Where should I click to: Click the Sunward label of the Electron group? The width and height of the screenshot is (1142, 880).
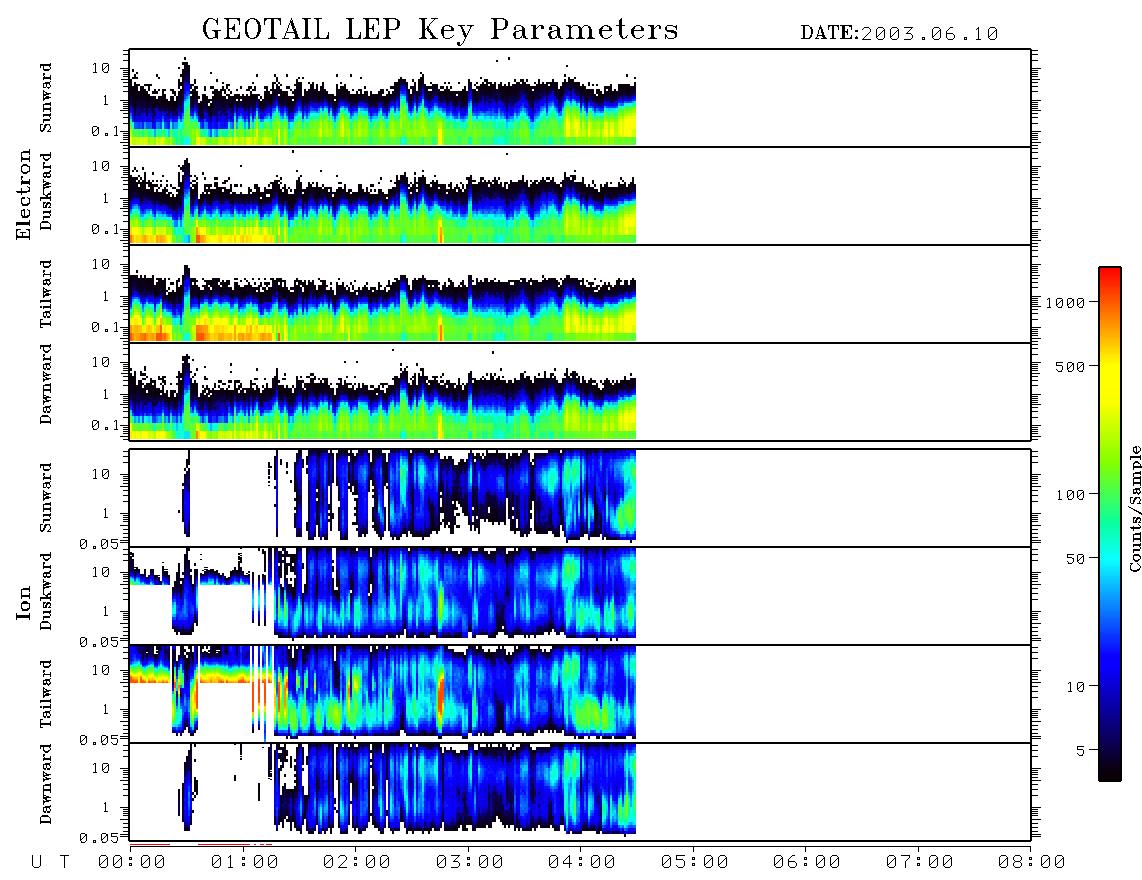tap(46, 98)
